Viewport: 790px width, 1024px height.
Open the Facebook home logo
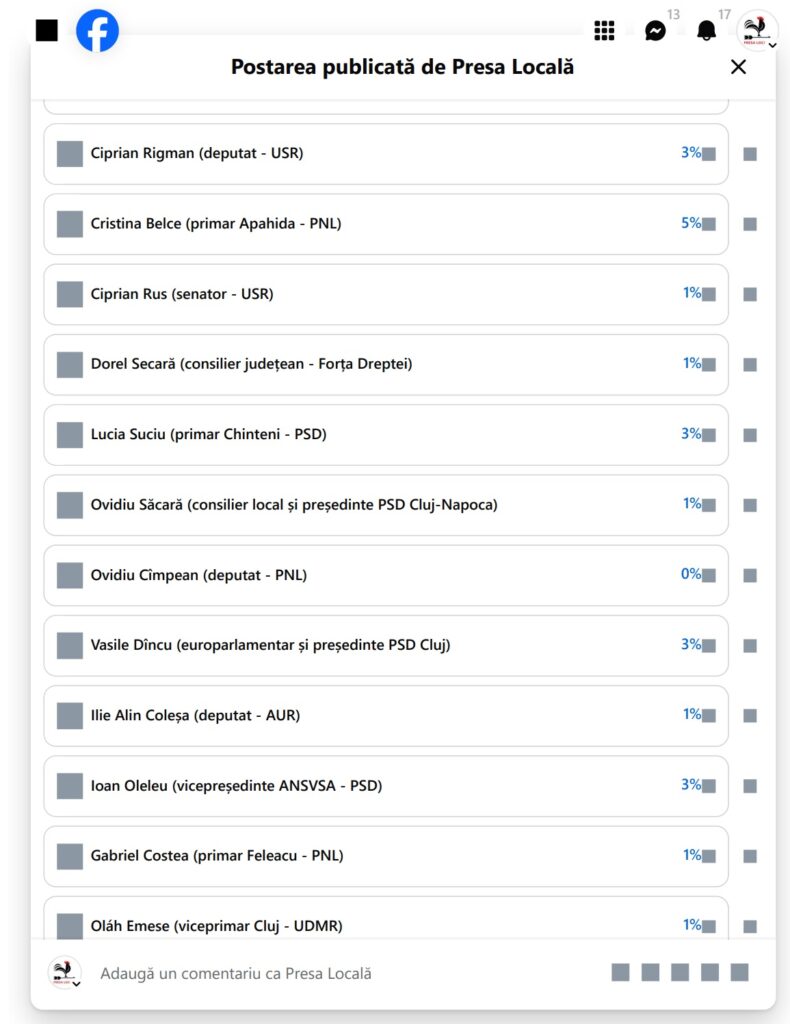(x=97, y=30)
